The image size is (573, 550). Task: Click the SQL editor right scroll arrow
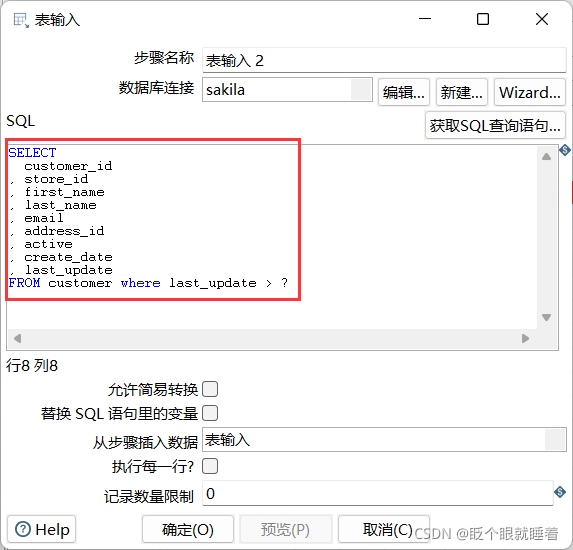point(525,338)
